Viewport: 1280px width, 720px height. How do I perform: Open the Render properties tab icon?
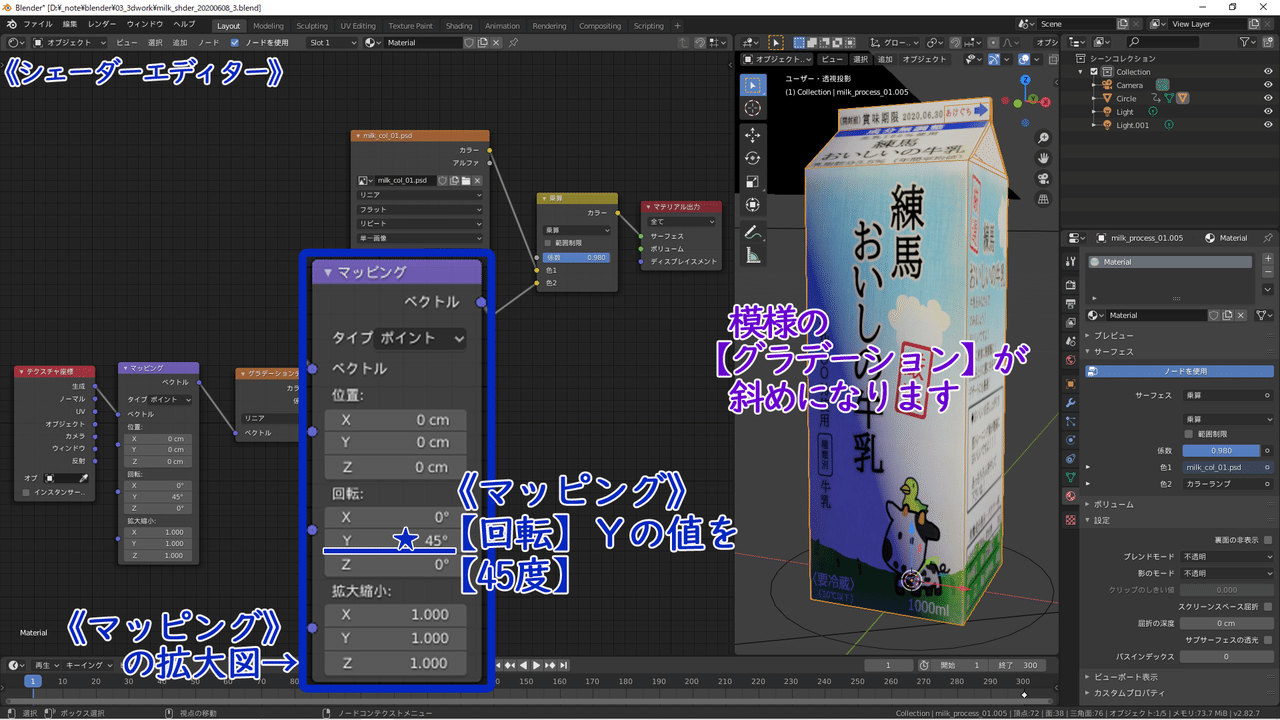click(x=1071, y=285)
